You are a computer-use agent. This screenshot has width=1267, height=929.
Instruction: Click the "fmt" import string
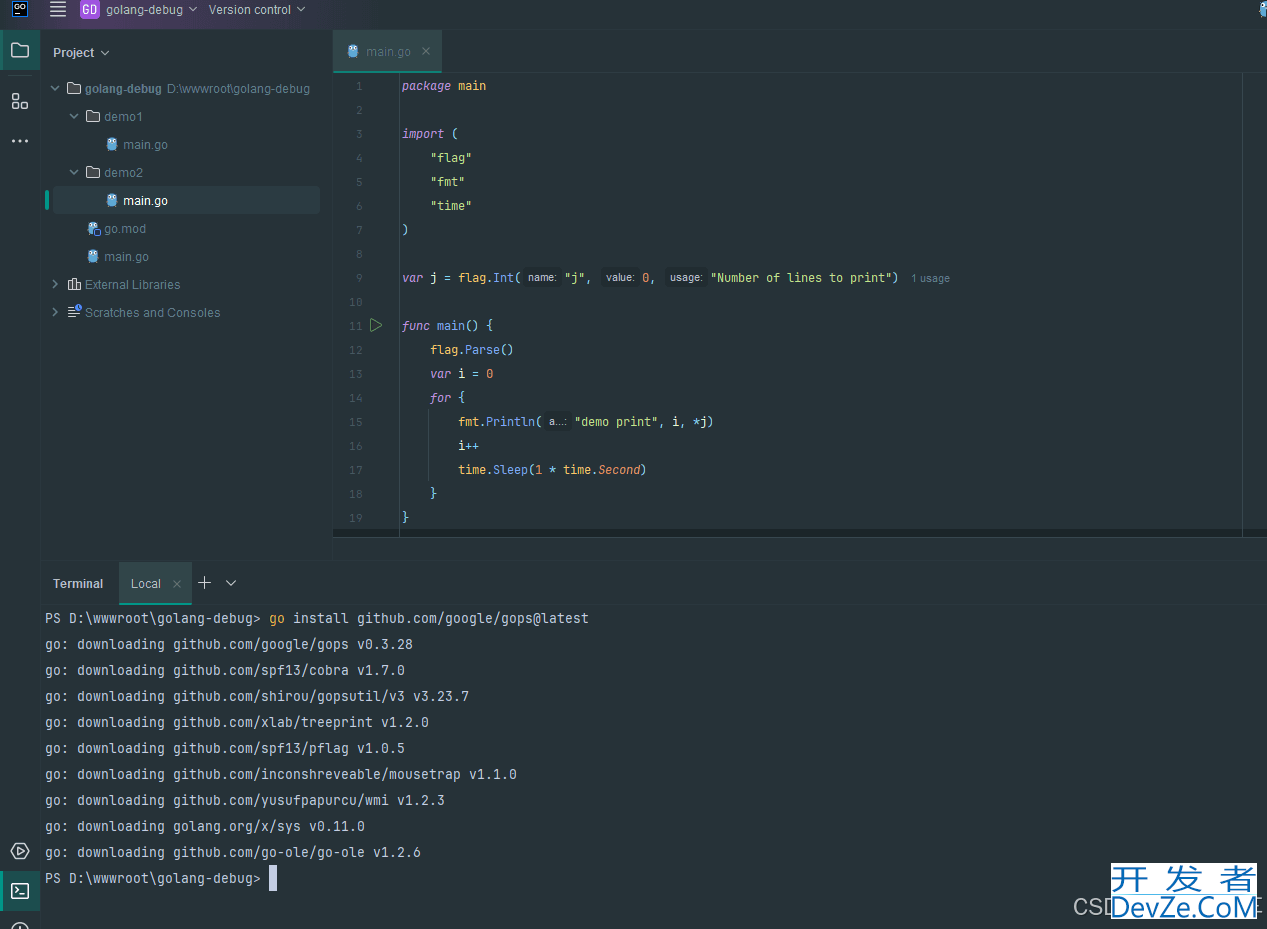pos(448,182)
